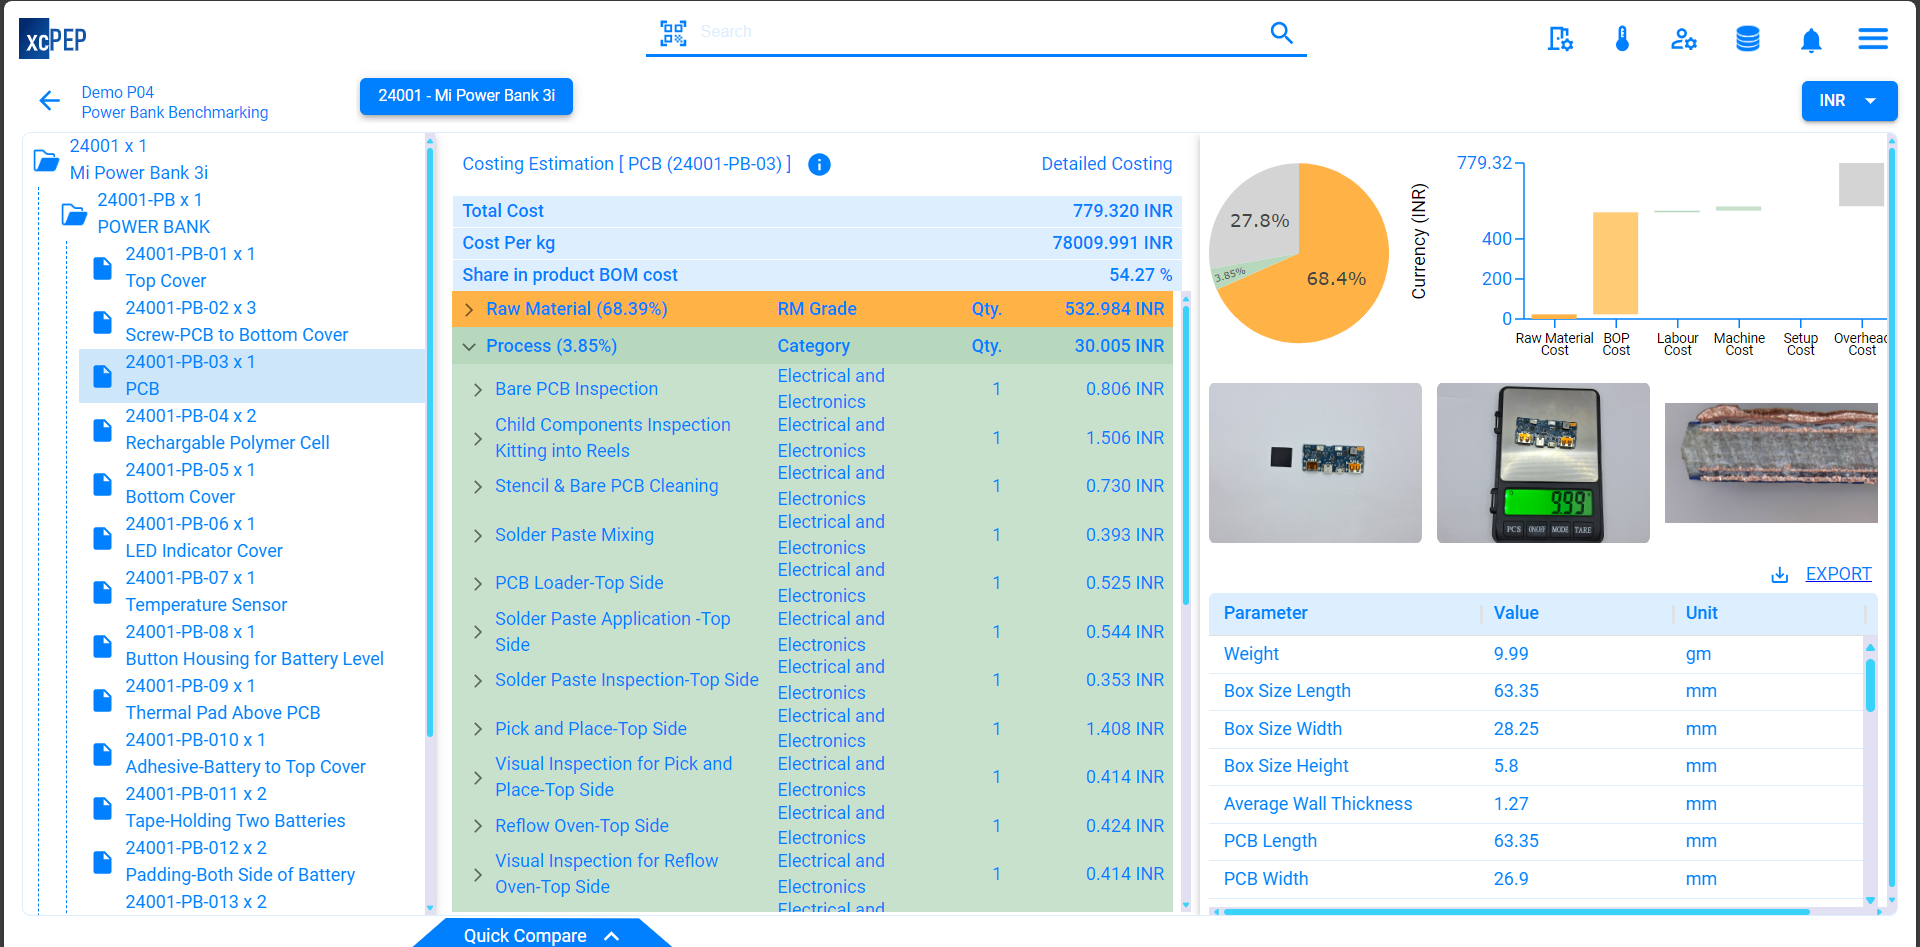Click the parameter table horizontal scrollbar
Image resolution: width=1920 pixels, height=947 pixels.
1515,912
